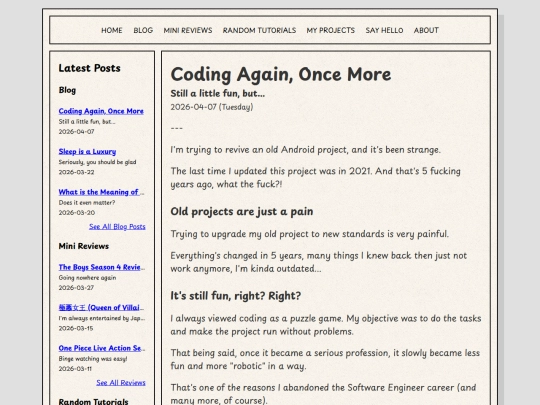The width and height of the screenshot is (540, 405).
Task: Click the paragraph about reviving an old Android project
Action: pos(305,150)
